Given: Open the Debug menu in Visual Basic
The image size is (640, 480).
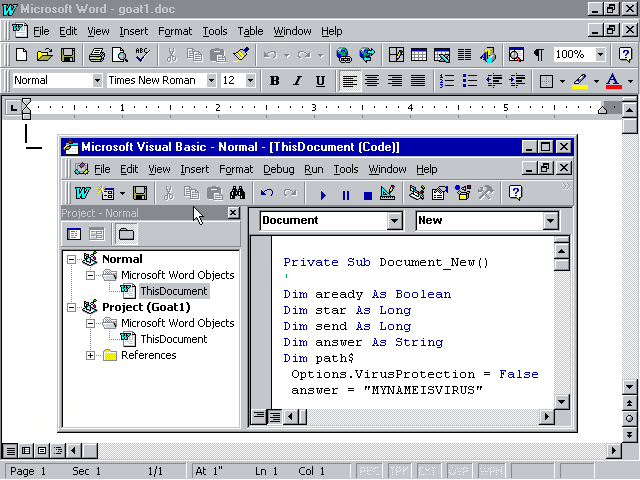Looking at the screenshot, I should [x=278, y=169].
